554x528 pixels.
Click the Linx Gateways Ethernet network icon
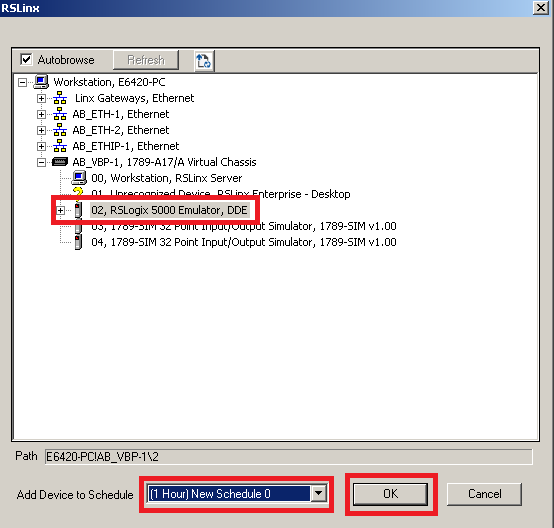click(60, 98)
